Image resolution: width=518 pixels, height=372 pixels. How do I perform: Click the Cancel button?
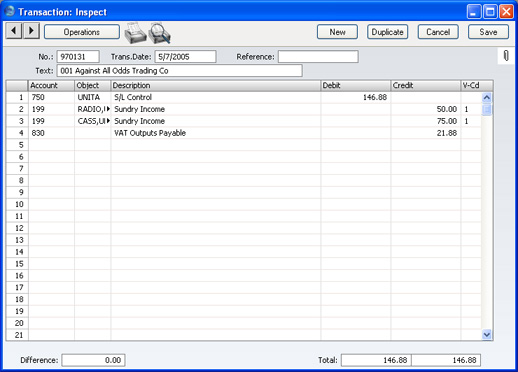click(x=438, y=32)
